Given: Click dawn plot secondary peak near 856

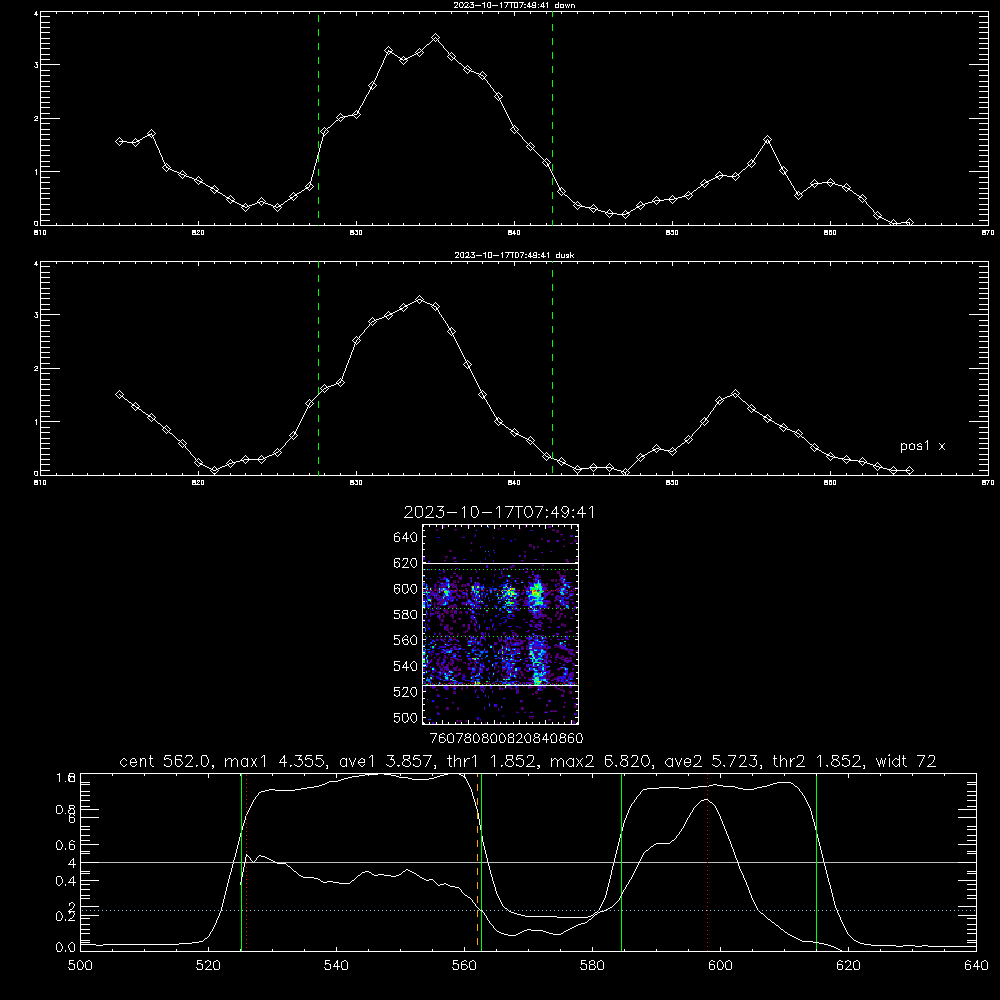Looking at the screenshot, I should [x=767, y=140].
